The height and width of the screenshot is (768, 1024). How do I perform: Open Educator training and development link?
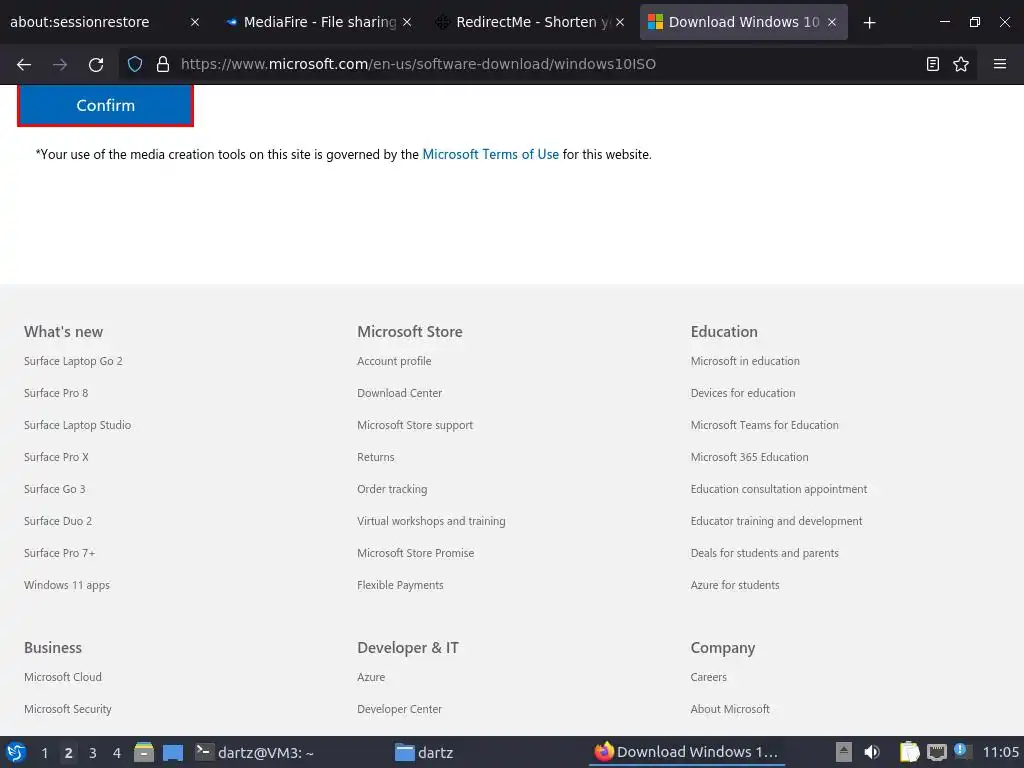(776, 521)
